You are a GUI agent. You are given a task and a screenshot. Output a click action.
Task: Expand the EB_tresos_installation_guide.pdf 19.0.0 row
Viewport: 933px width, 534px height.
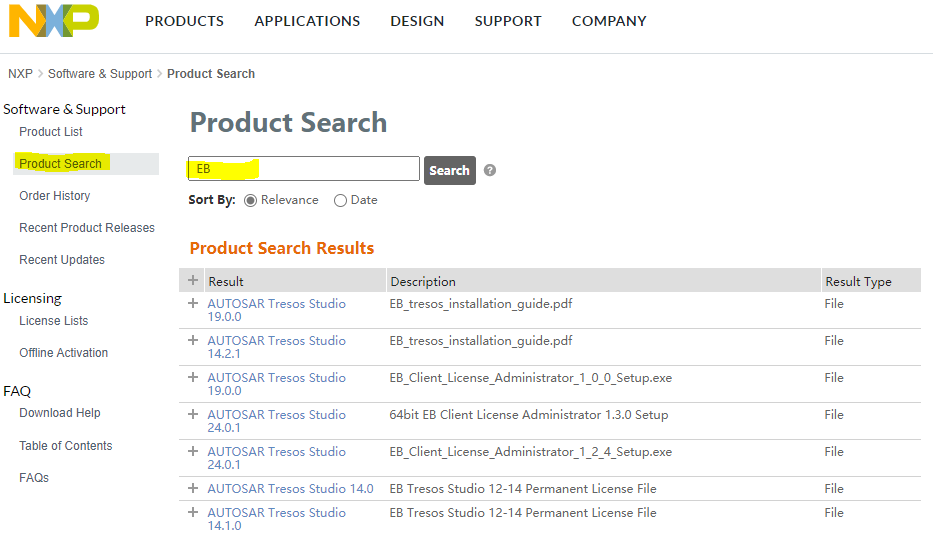click(193, 304)
